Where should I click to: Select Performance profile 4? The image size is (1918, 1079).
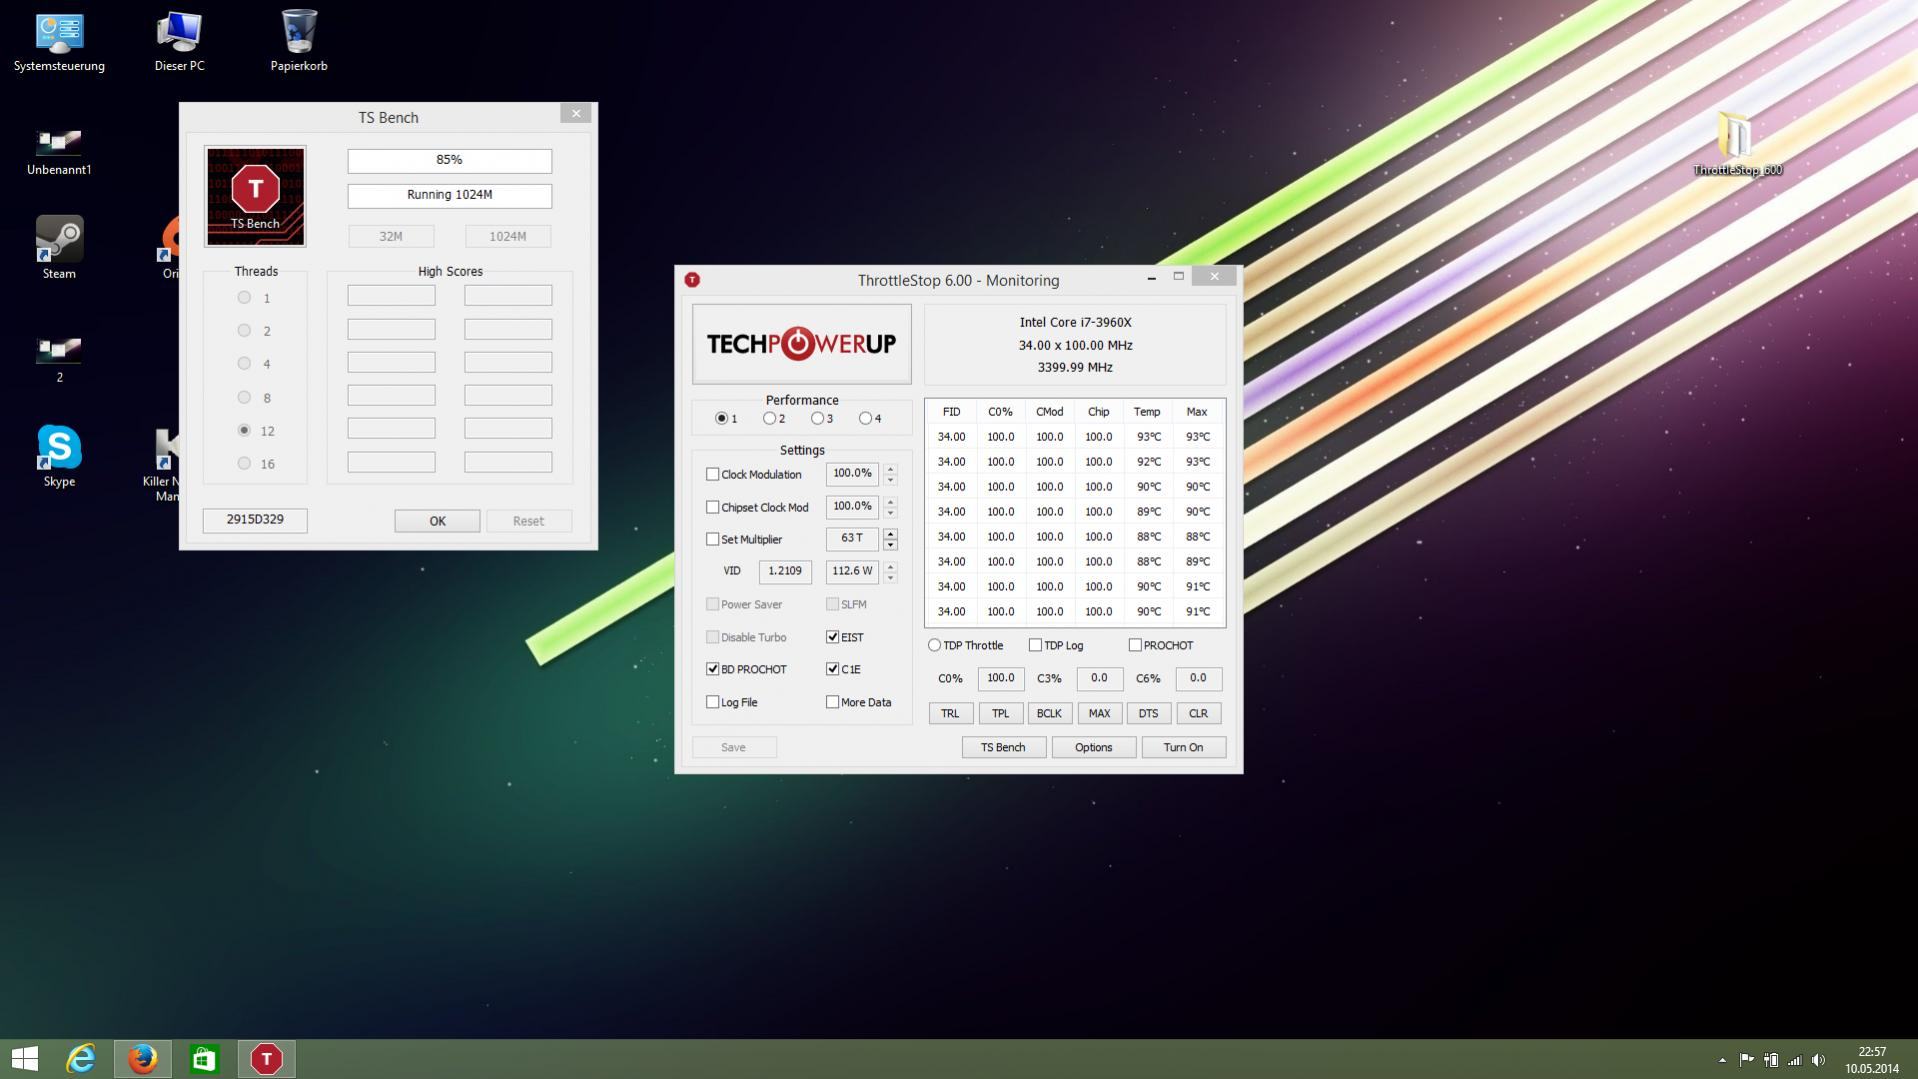[x=866, y=418]
